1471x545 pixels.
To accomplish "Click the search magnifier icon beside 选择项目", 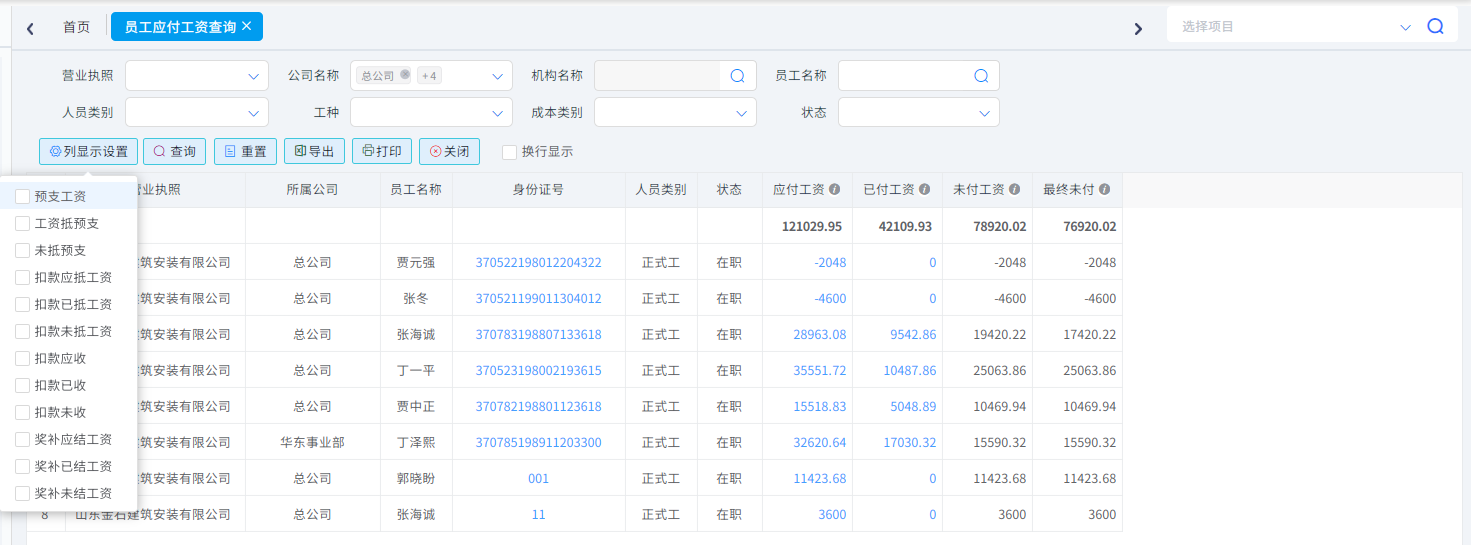I will click(x=1435, y=27).
